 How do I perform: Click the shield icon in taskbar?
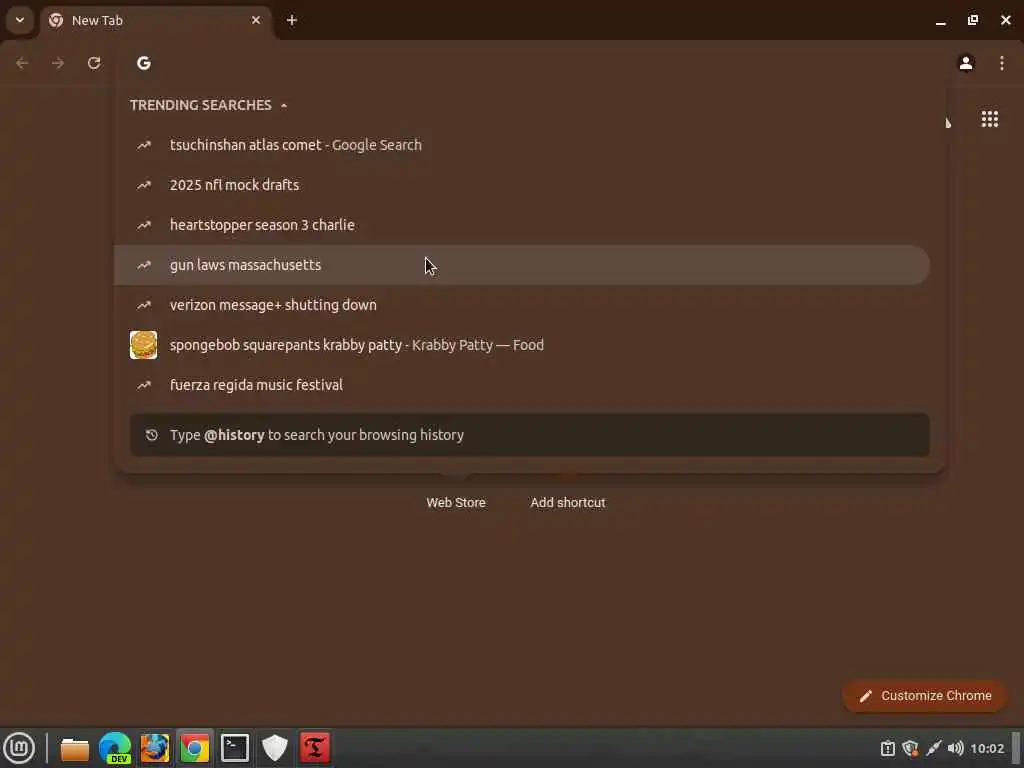275,748
